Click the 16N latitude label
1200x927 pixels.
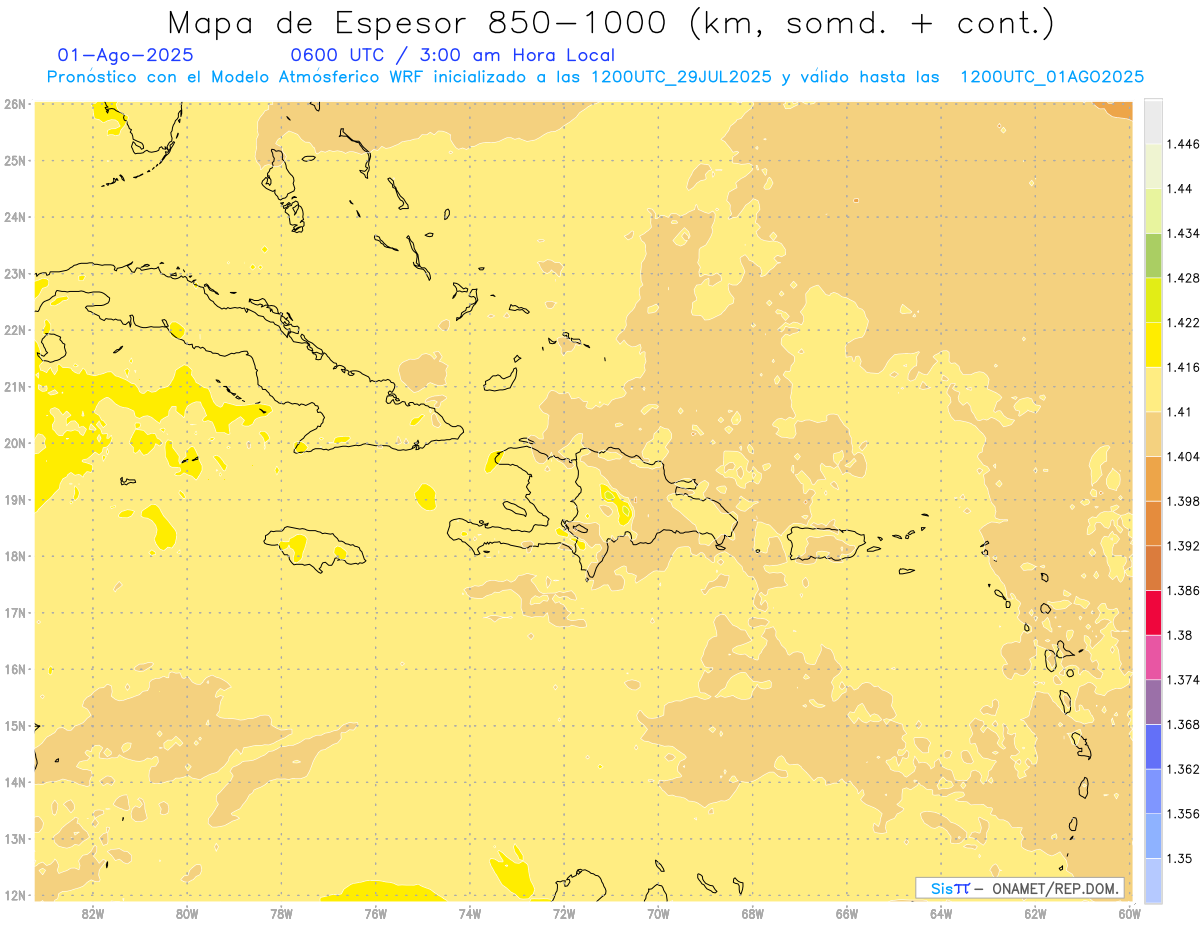point(14,669)
